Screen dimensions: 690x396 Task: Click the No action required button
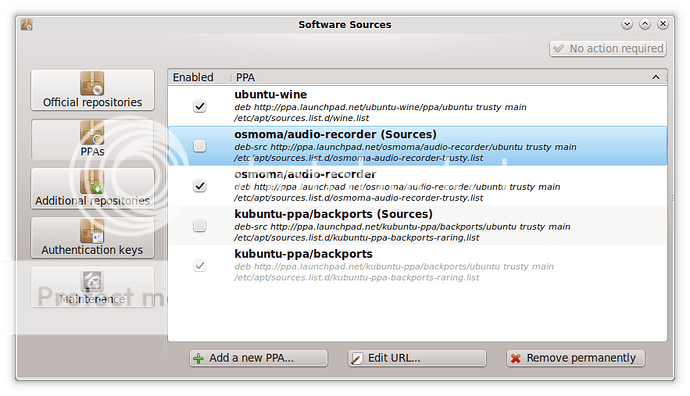point(608,48)
